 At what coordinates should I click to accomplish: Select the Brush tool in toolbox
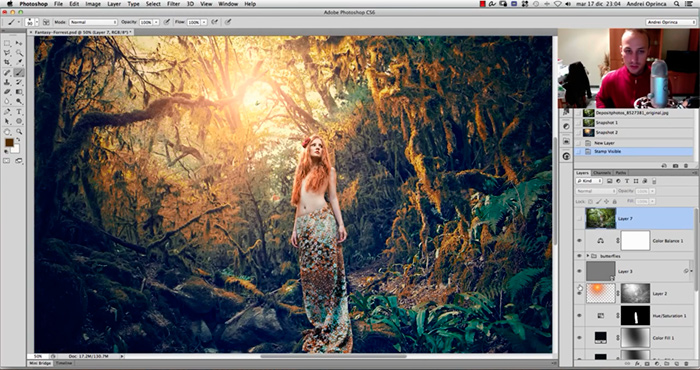pos(19,72)
